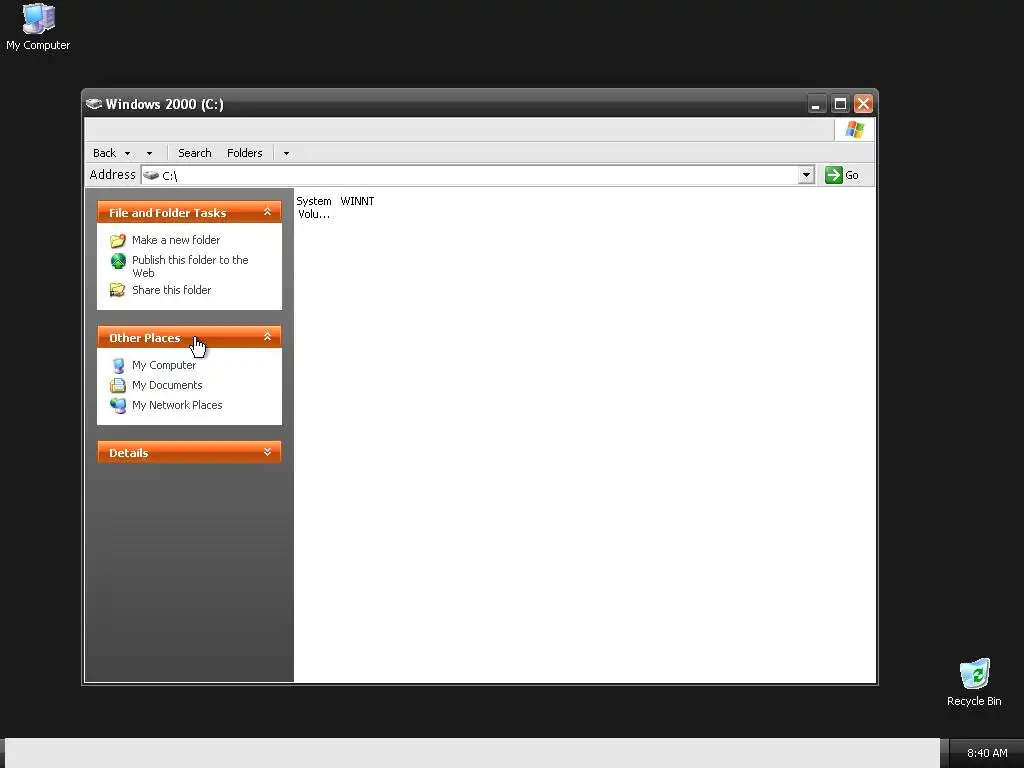Click Share this folder link
This screenshot has height=768, width=1024.
[171, 290]
